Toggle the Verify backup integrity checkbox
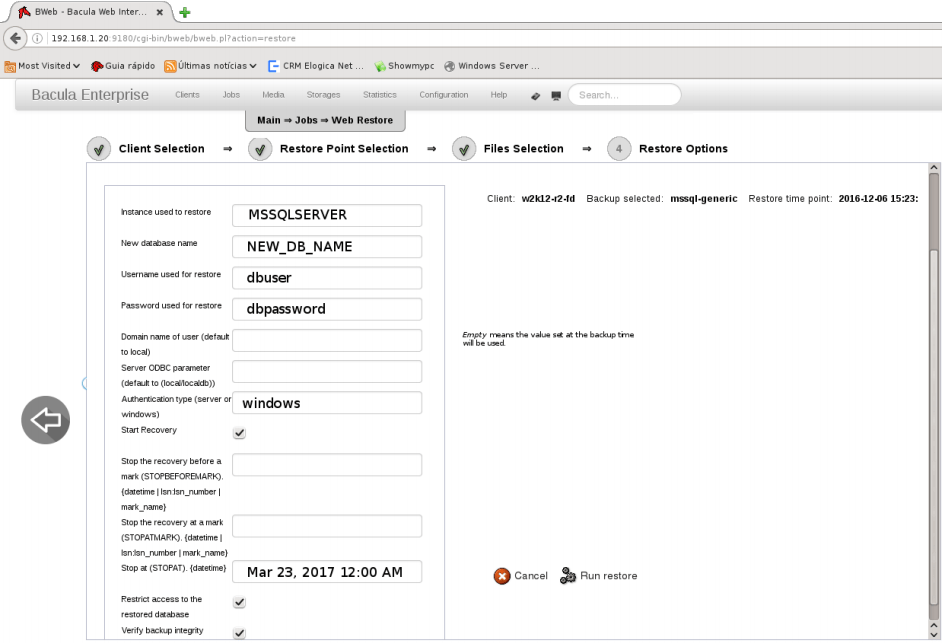The height and width of the screenshot is (643, 942). (239, 633)
